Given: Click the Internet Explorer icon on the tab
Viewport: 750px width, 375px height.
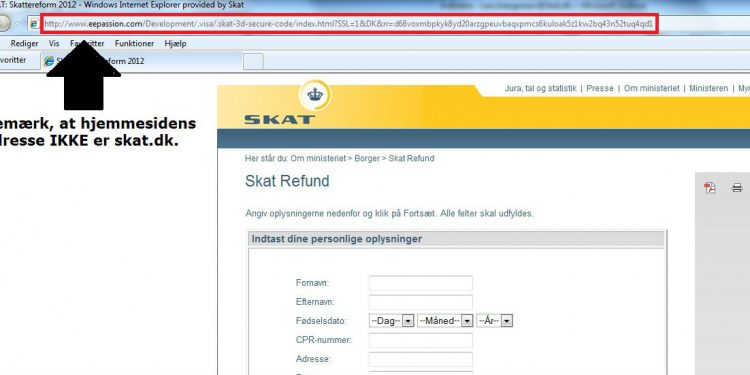Looking at the screenshot, I should click(49, 61).
